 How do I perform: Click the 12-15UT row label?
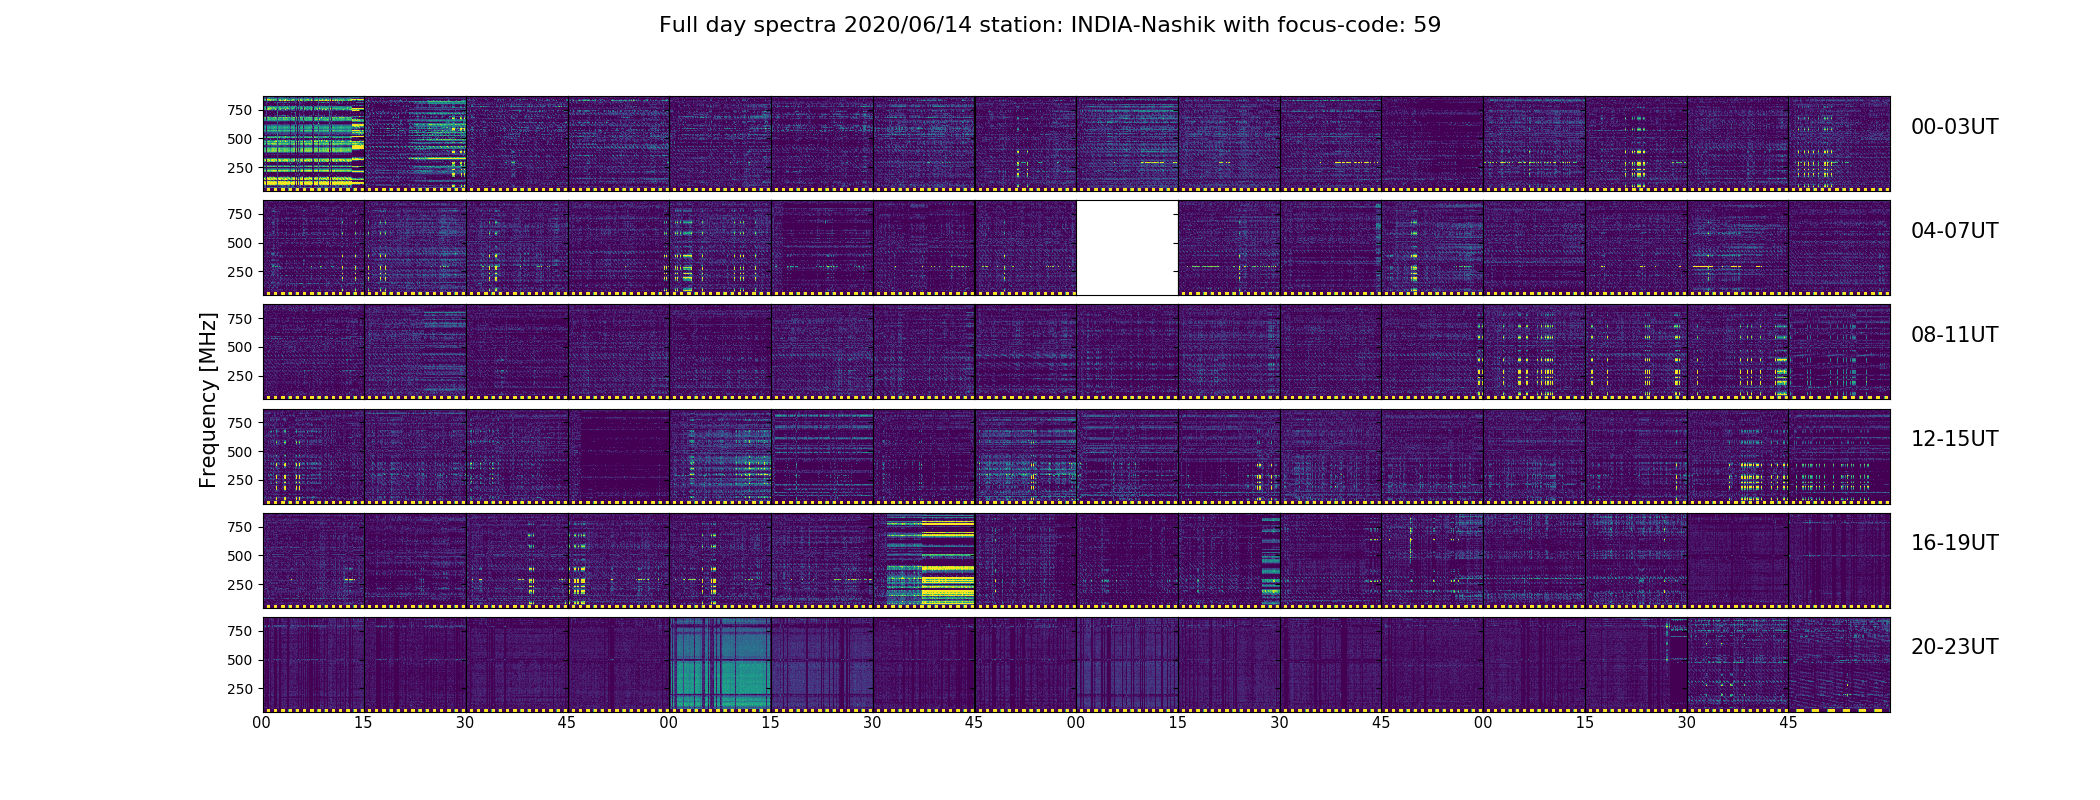coord(1954,439)
